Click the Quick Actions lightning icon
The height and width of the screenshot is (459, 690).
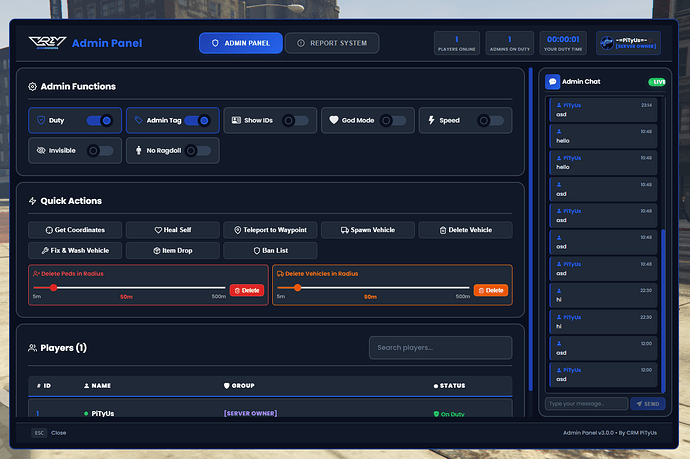point(33,201)
